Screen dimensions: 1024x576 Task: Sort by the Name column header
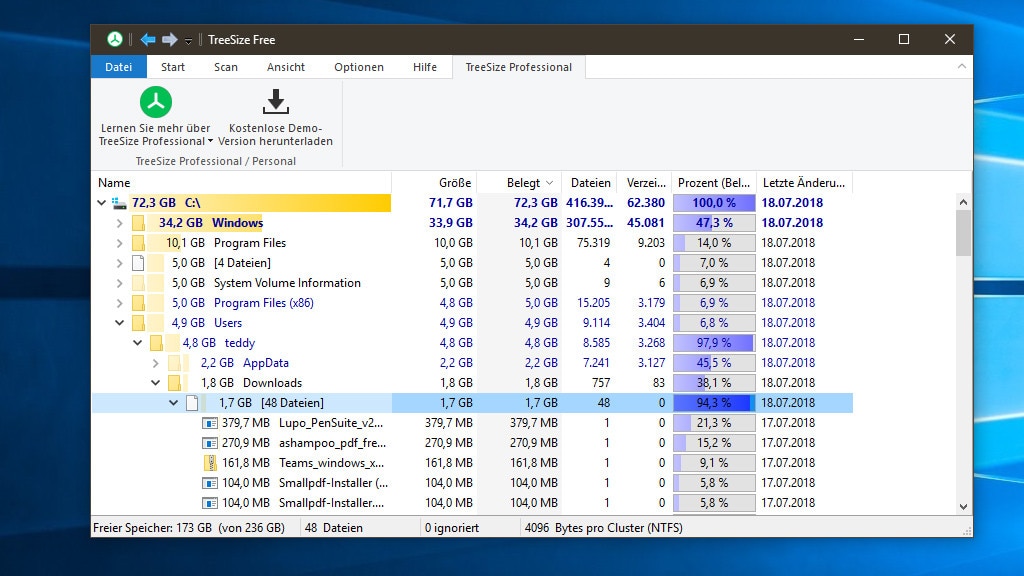[242, 183]
